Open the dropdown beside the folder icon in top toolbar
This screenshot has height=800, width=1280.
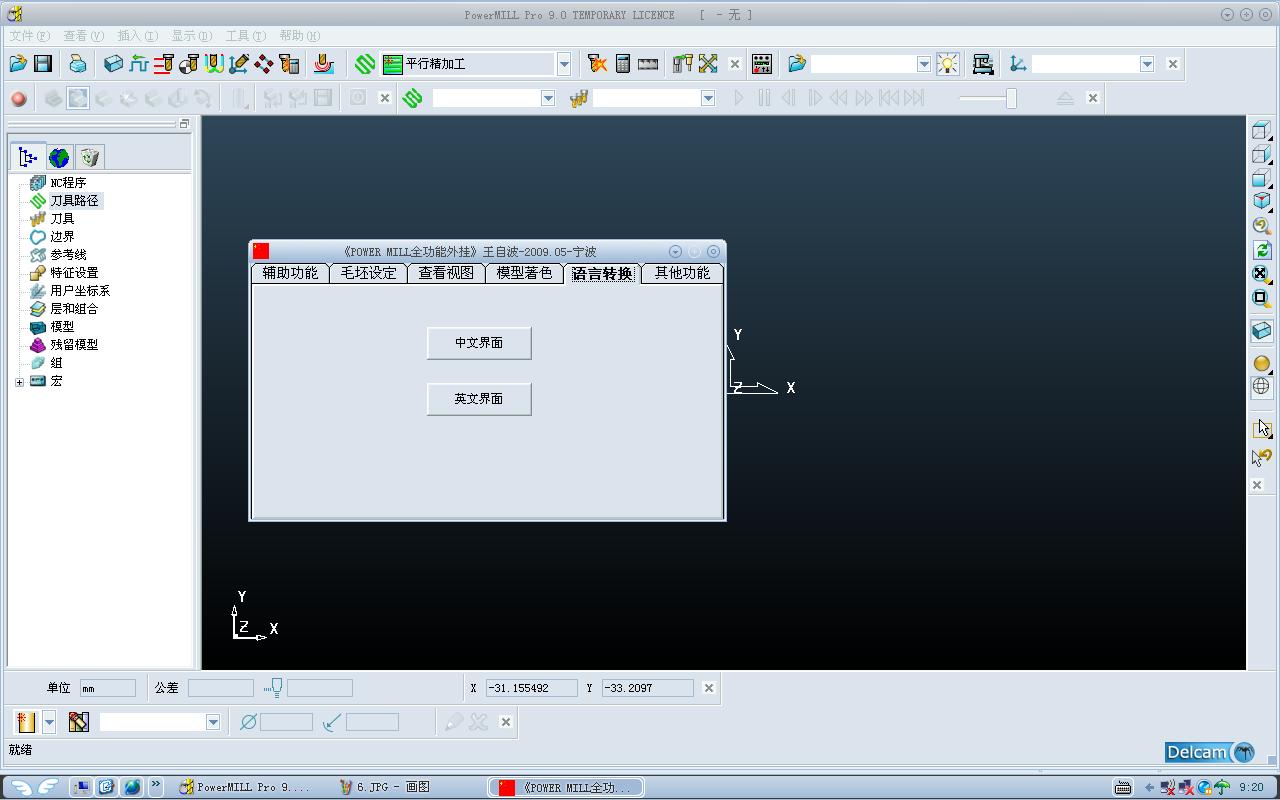pos(924,64)
